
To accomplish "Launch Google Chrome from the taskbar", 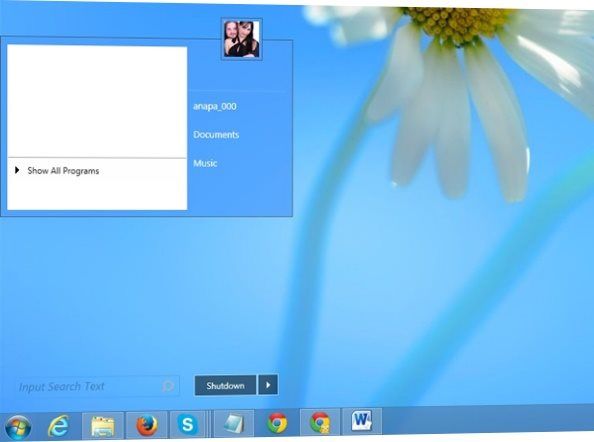I will (277, 423).
